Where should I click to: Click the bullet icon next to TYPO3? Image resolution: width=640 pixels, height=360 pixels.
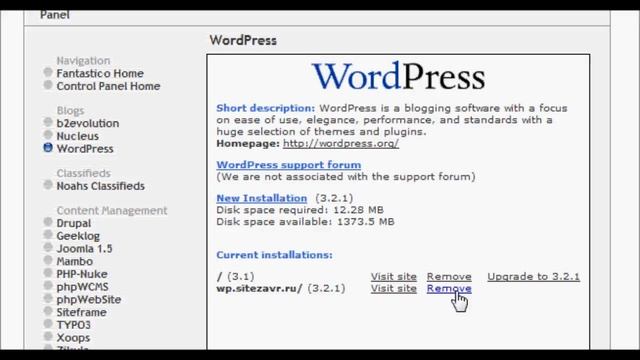pos(48,324)
